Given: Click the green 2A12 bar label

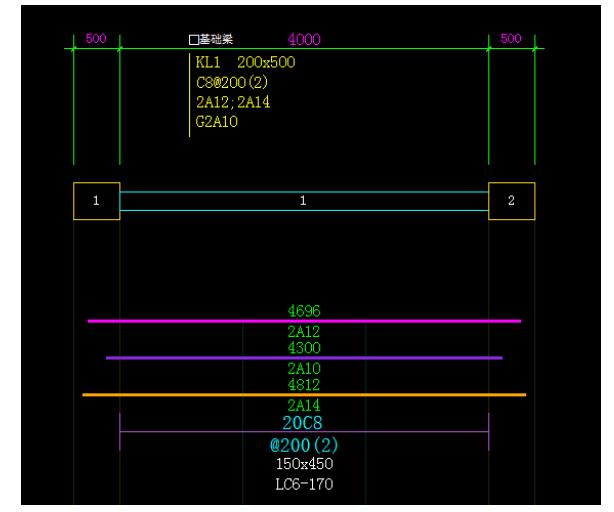Looking at the screenshot, I should (x=304, y=332).
